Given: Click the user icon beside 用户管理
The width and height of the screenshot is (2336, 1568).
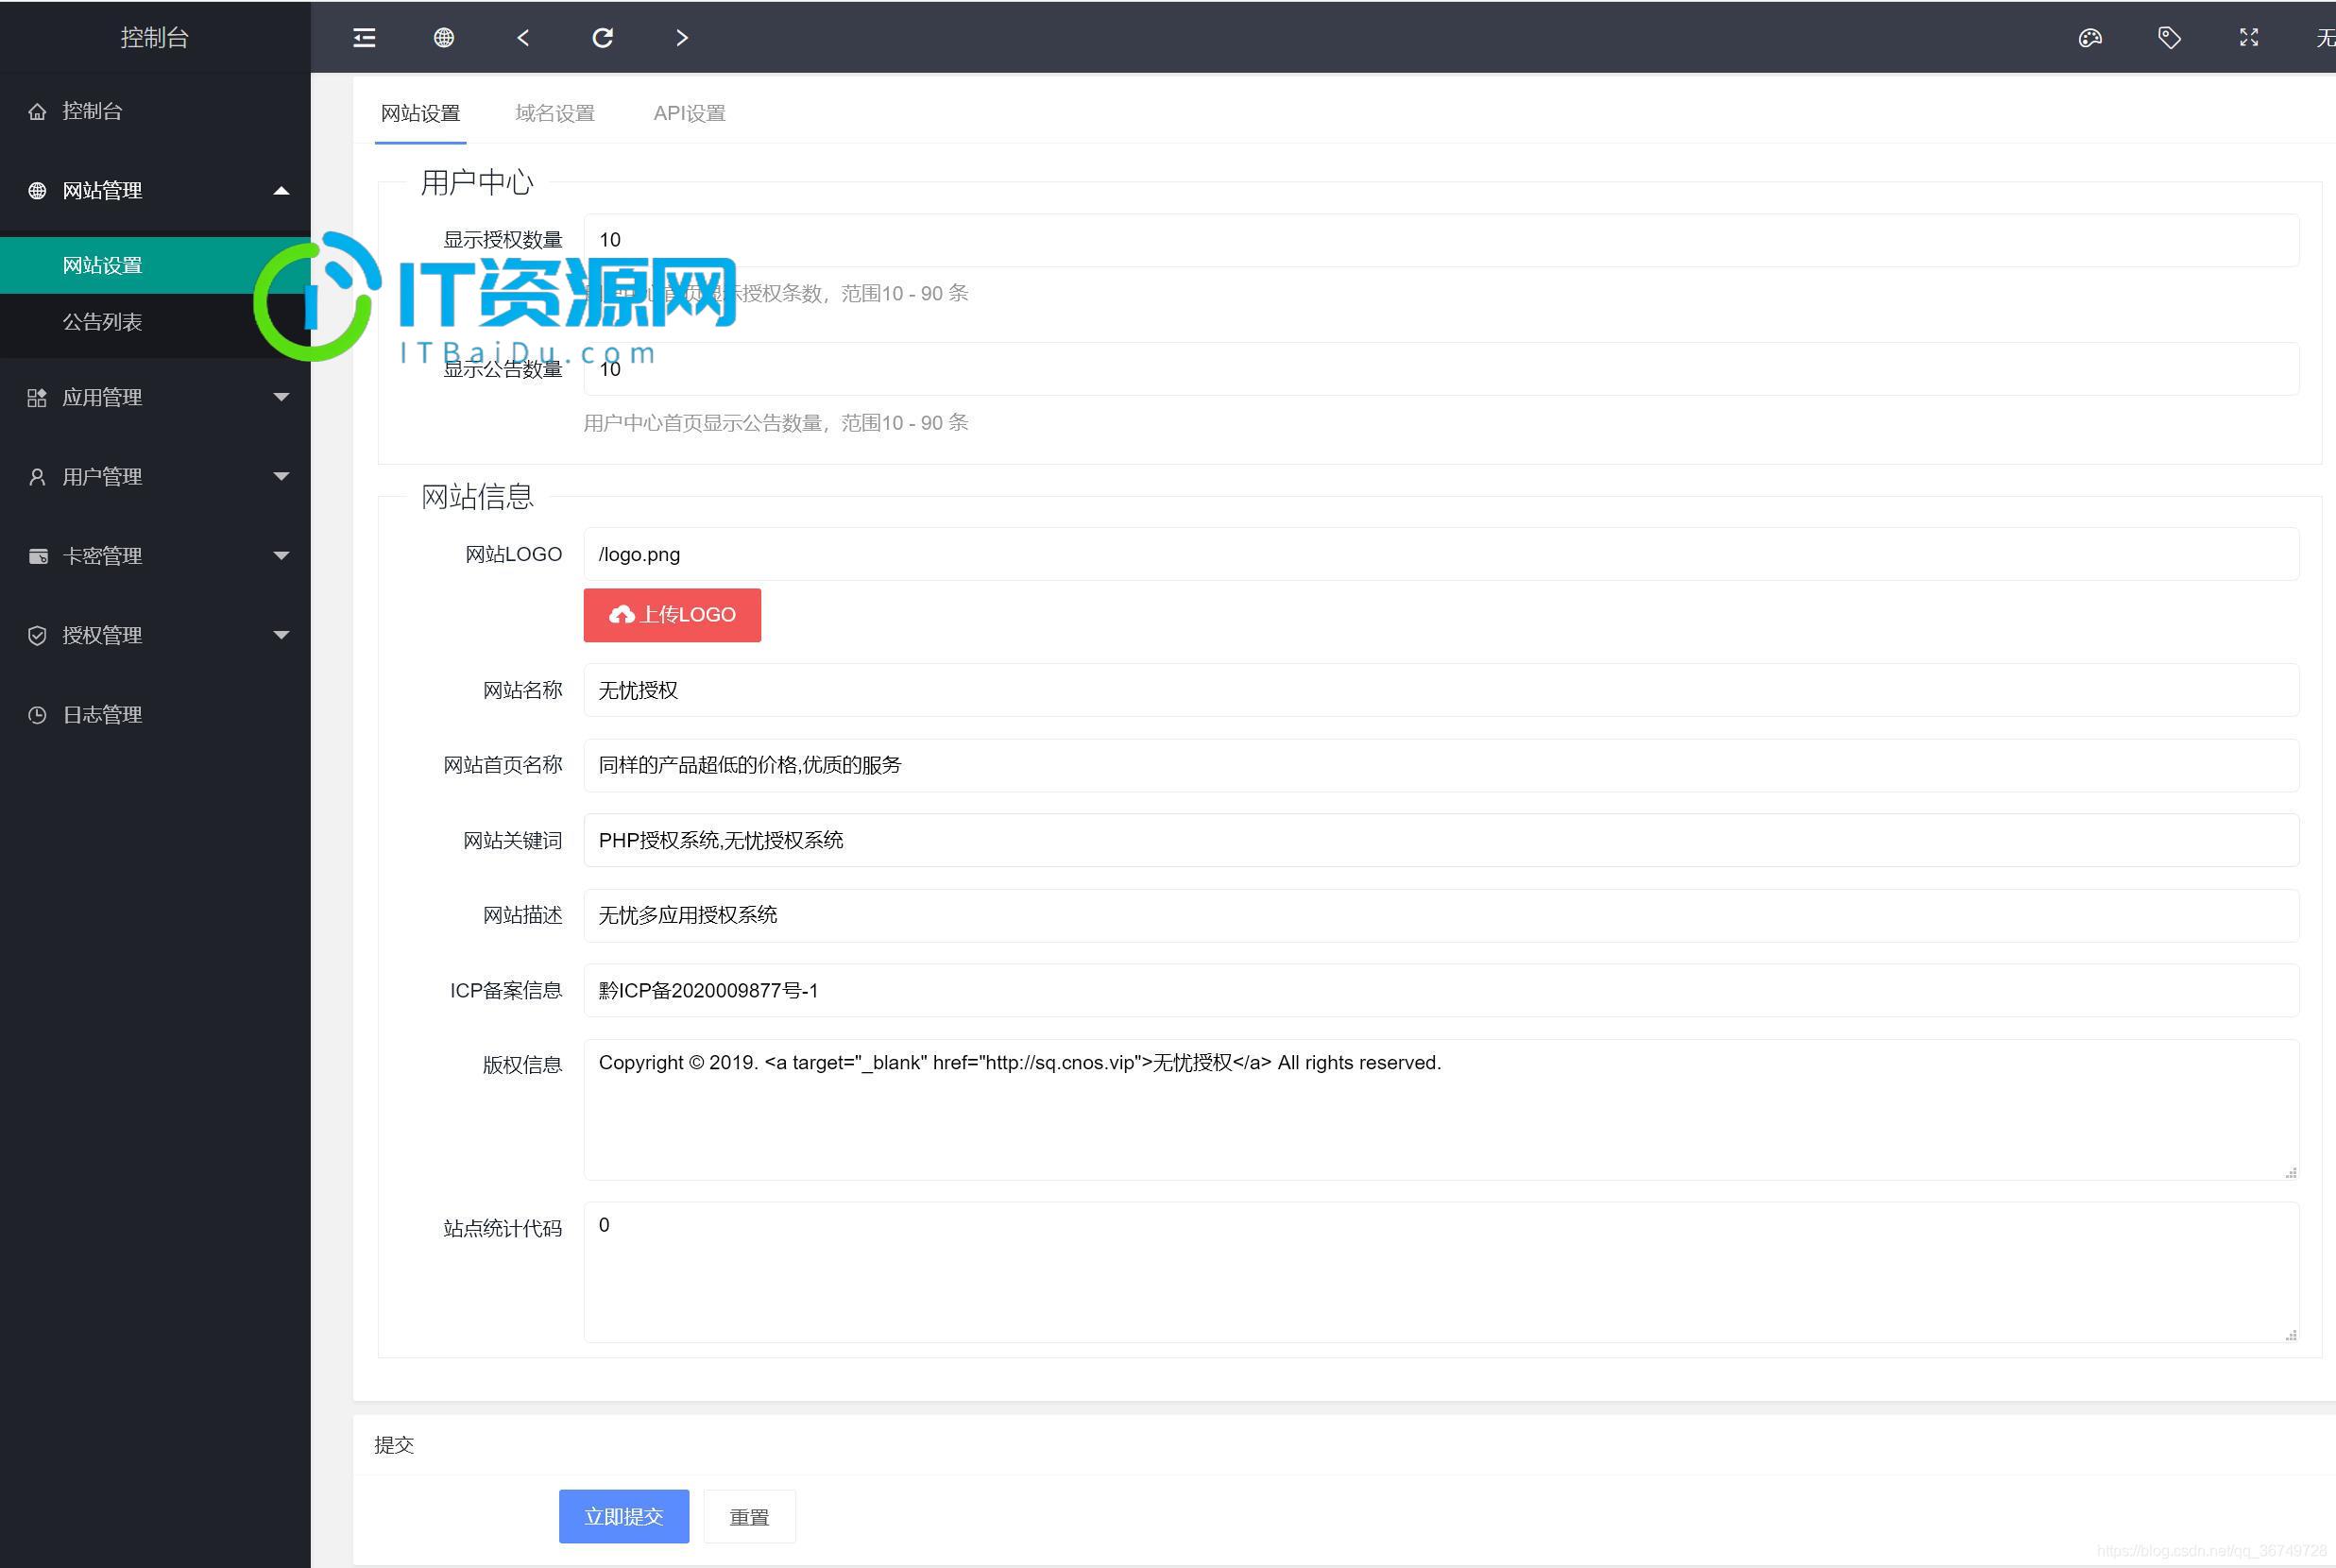Looking at the screenshot, I should coord(37,477).
